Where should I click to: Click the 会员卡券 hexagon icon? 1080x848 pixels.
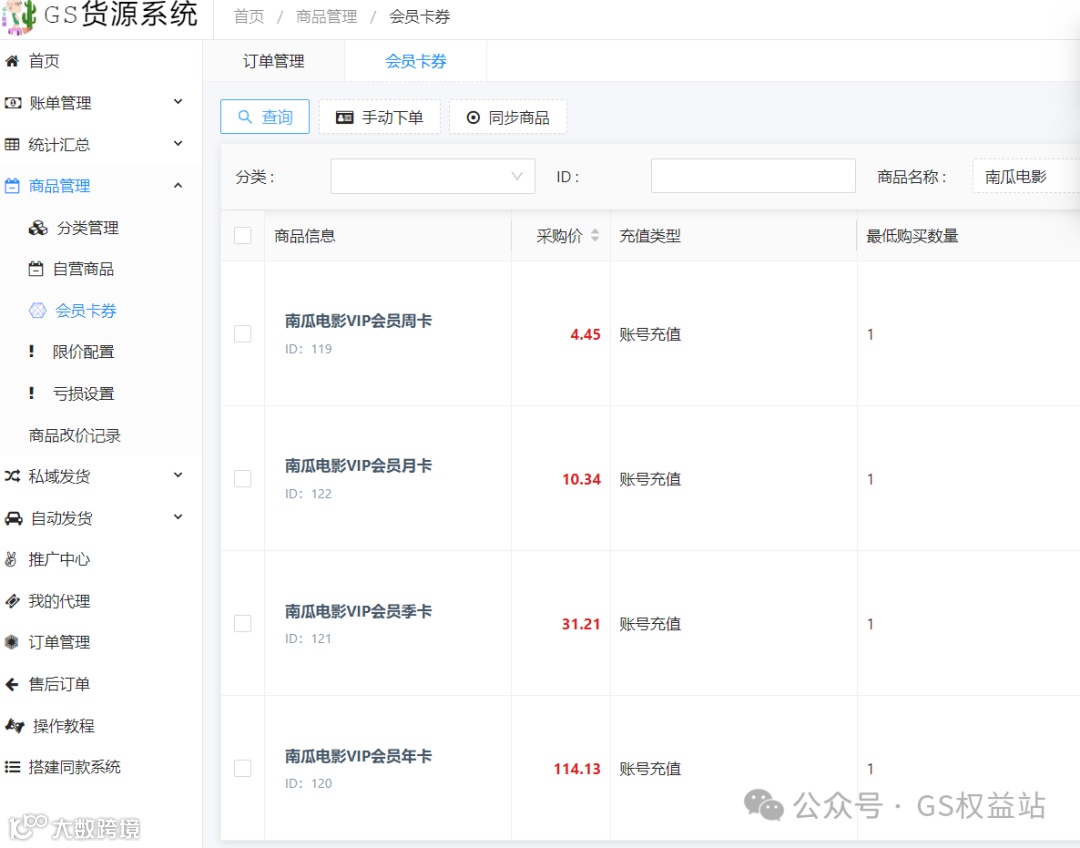tap(37, 311)
